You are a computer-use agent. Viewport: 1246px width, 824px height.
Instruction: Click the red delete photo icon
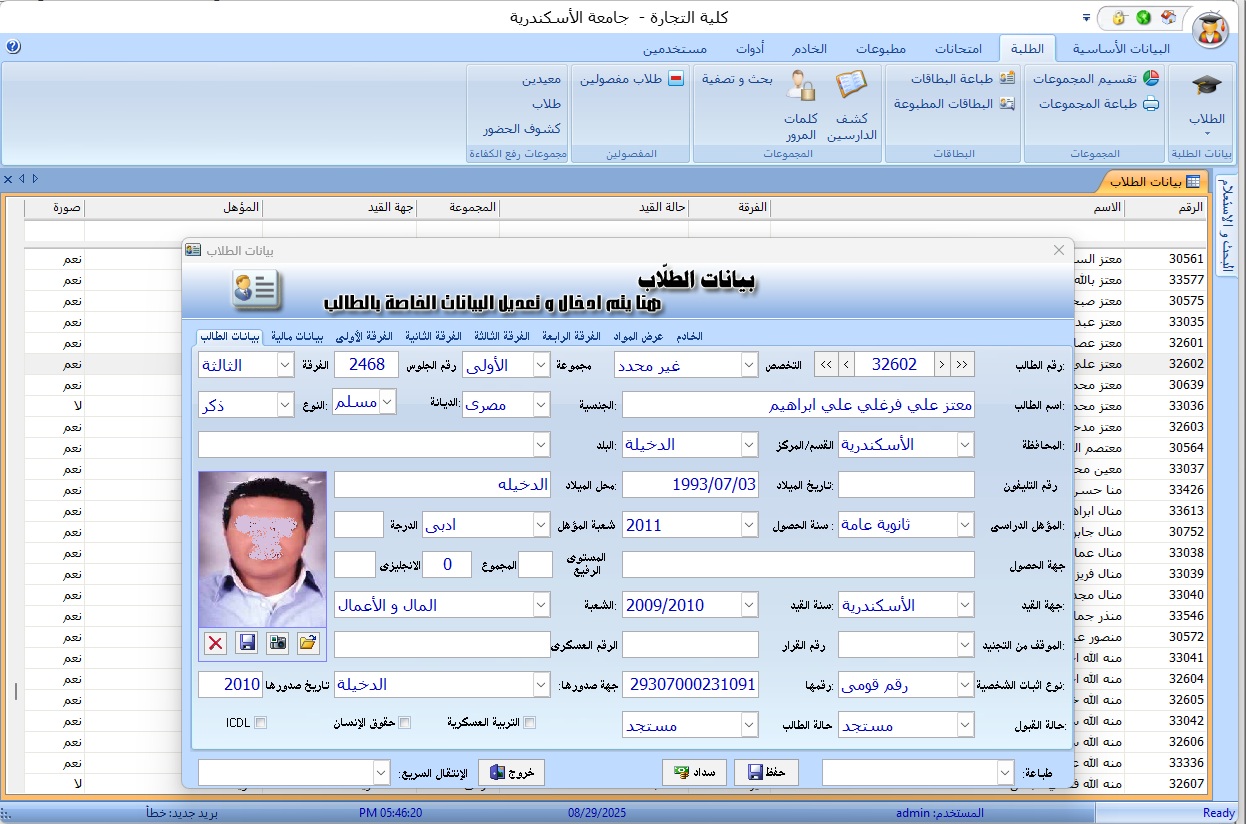tap(215, 643)
